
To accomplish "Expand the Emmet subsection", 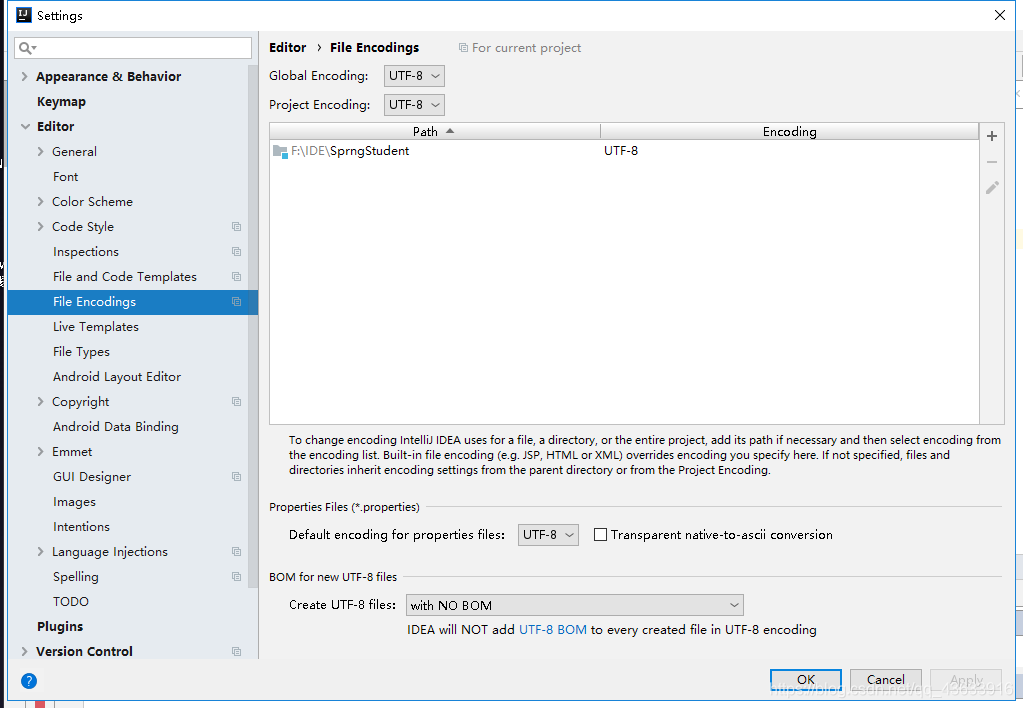I will click(40, 452).
